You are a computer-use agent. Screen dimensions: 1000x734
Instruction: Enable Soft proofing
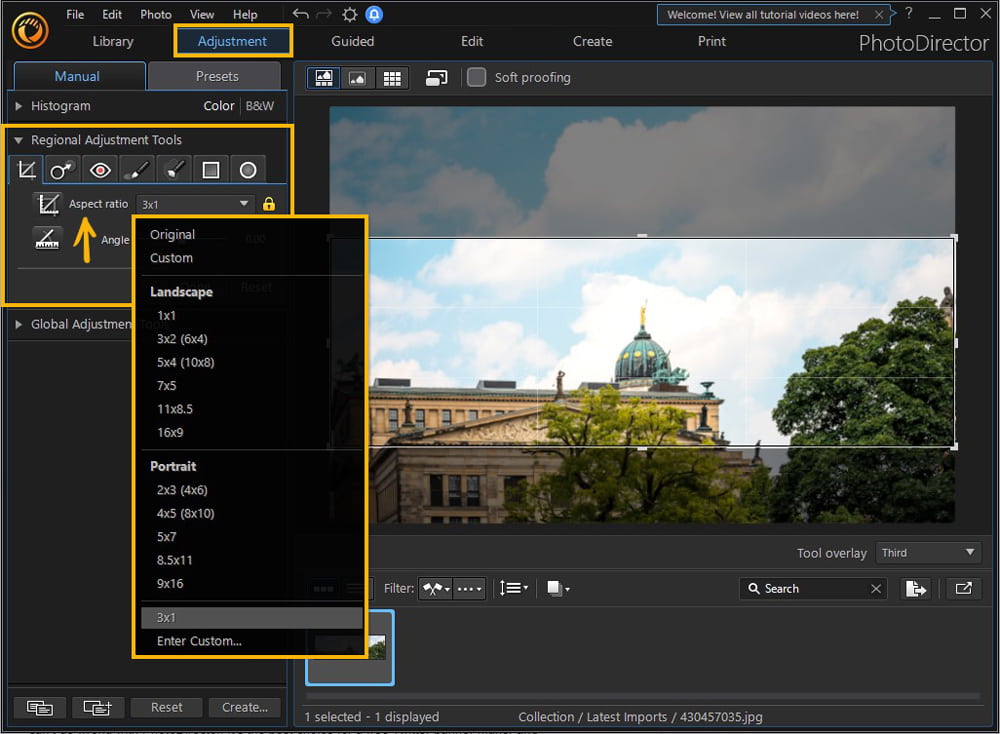tap(476, 77)
